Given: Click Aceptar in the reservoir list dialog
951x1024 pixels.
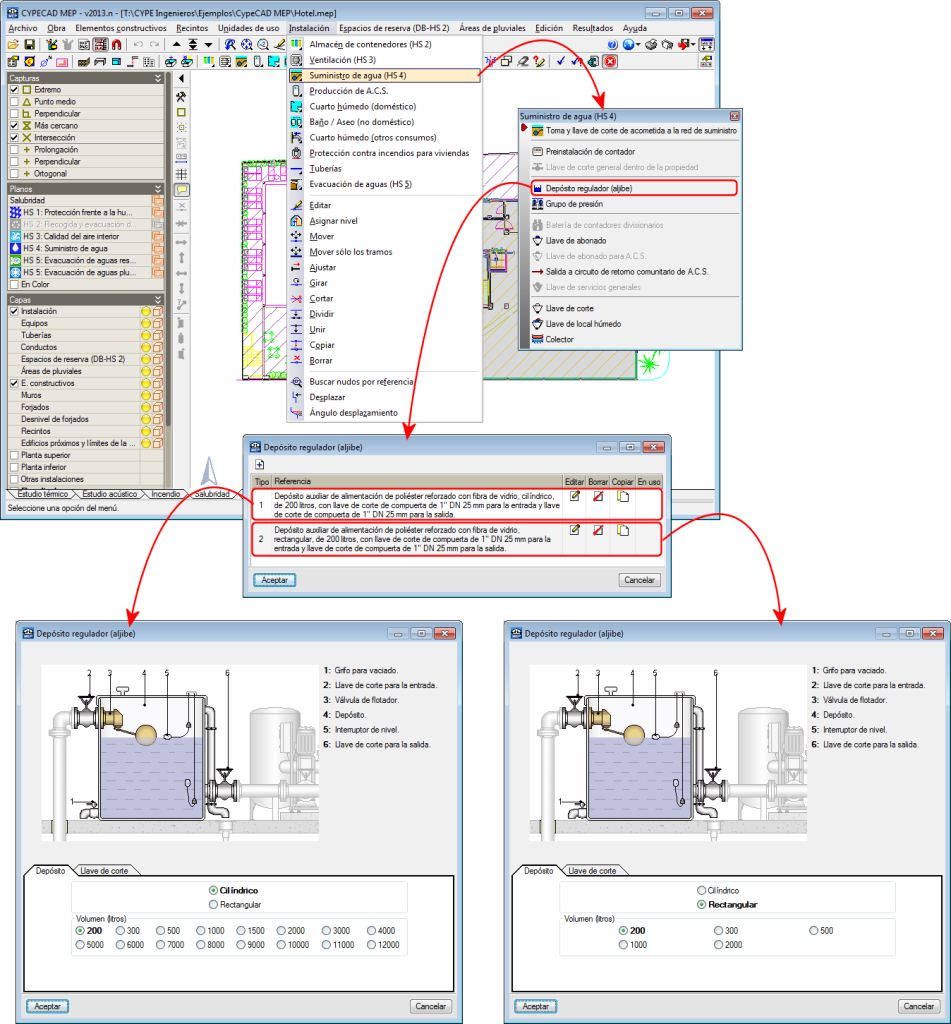Looking at the screenshot, I should coord(274,580).
